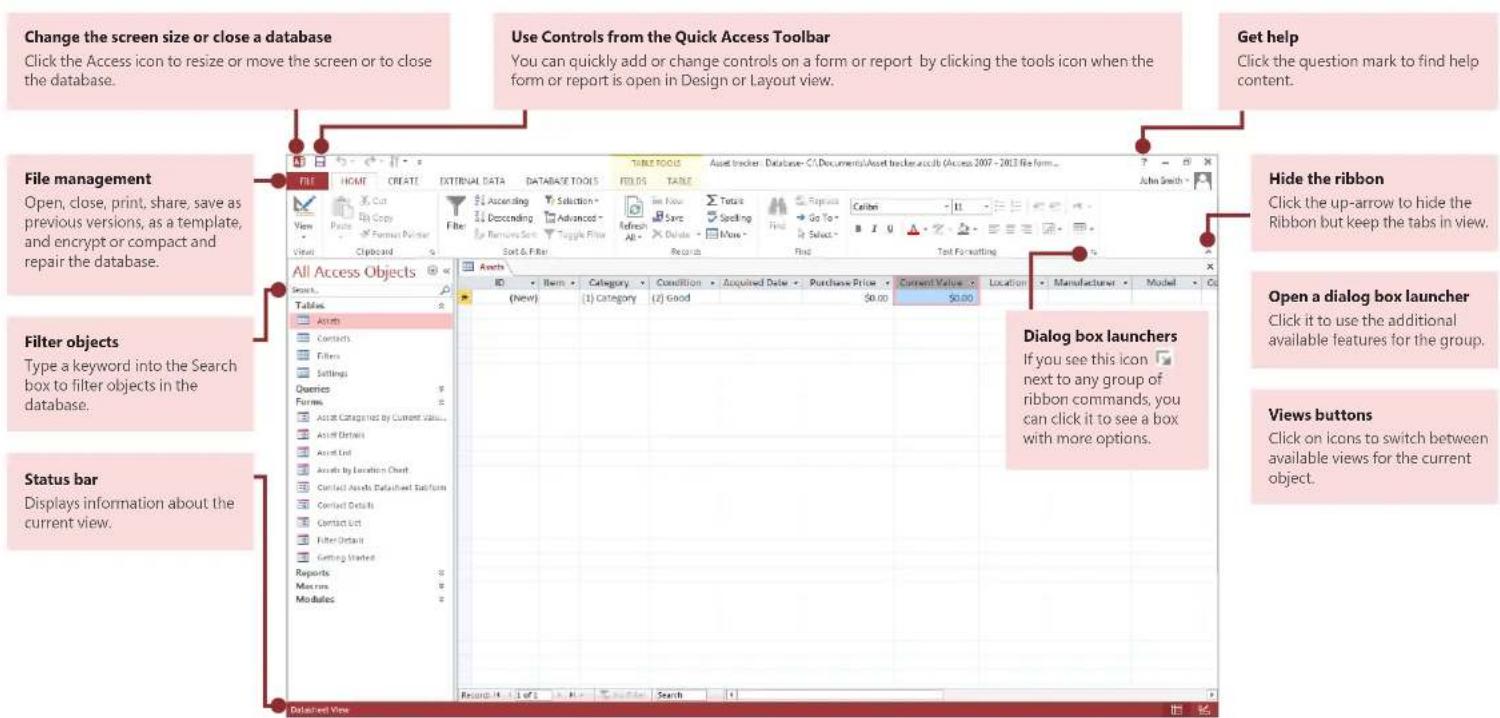Open the Go To dropdown
This screenshot has width=1500, height=718.
pyautogui.click(x=817, y=217)
